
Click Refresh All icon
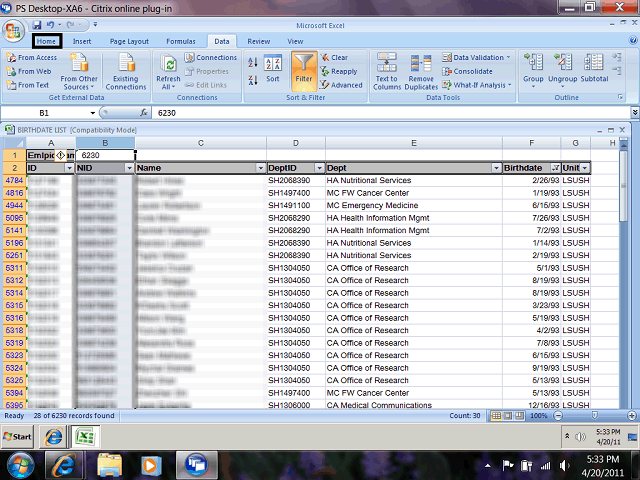(x=168, y=69)
